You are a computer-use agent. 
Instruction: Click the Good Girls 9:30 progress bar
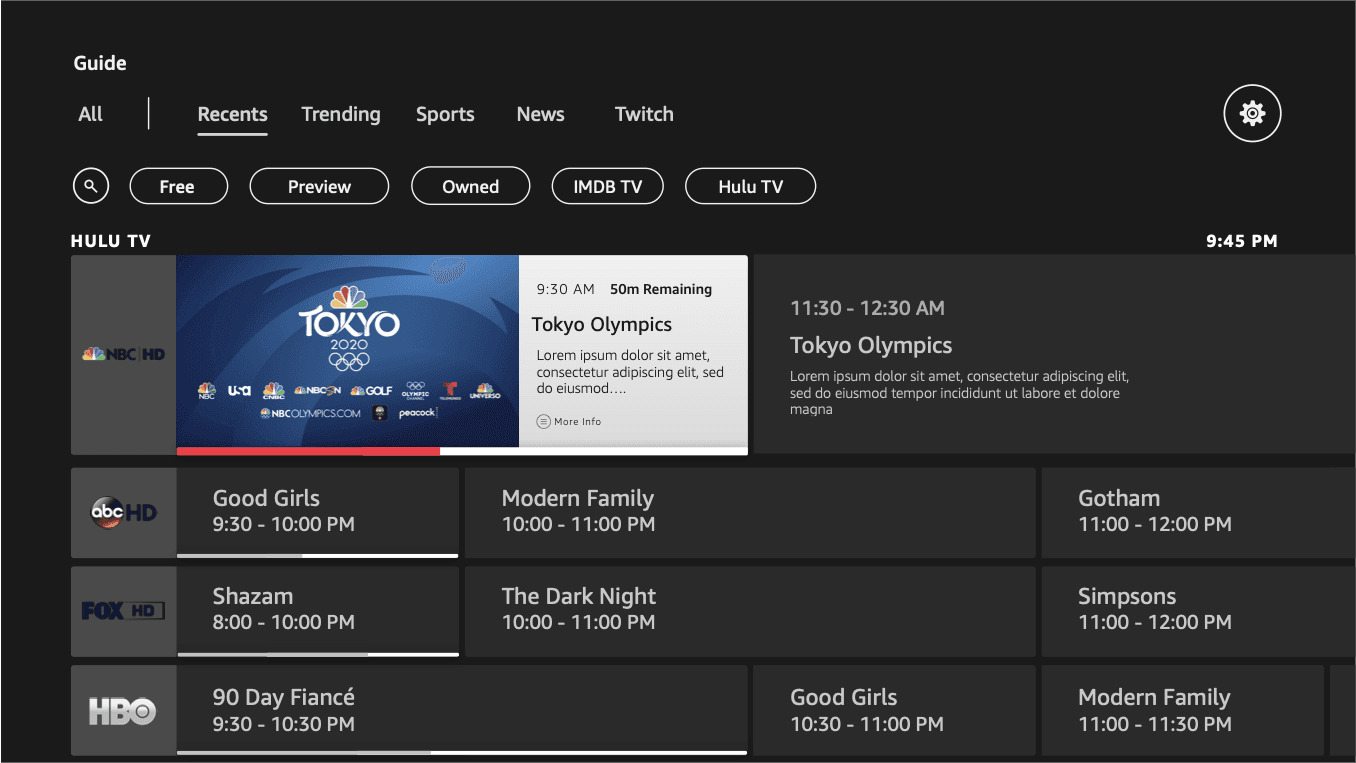point(318,555)
